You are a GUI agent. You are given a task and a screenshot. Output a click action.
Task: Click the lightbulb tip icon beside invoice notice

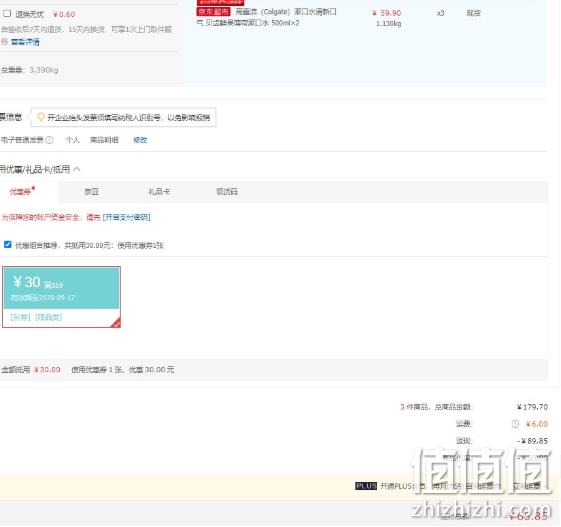[x=41, y=117]
